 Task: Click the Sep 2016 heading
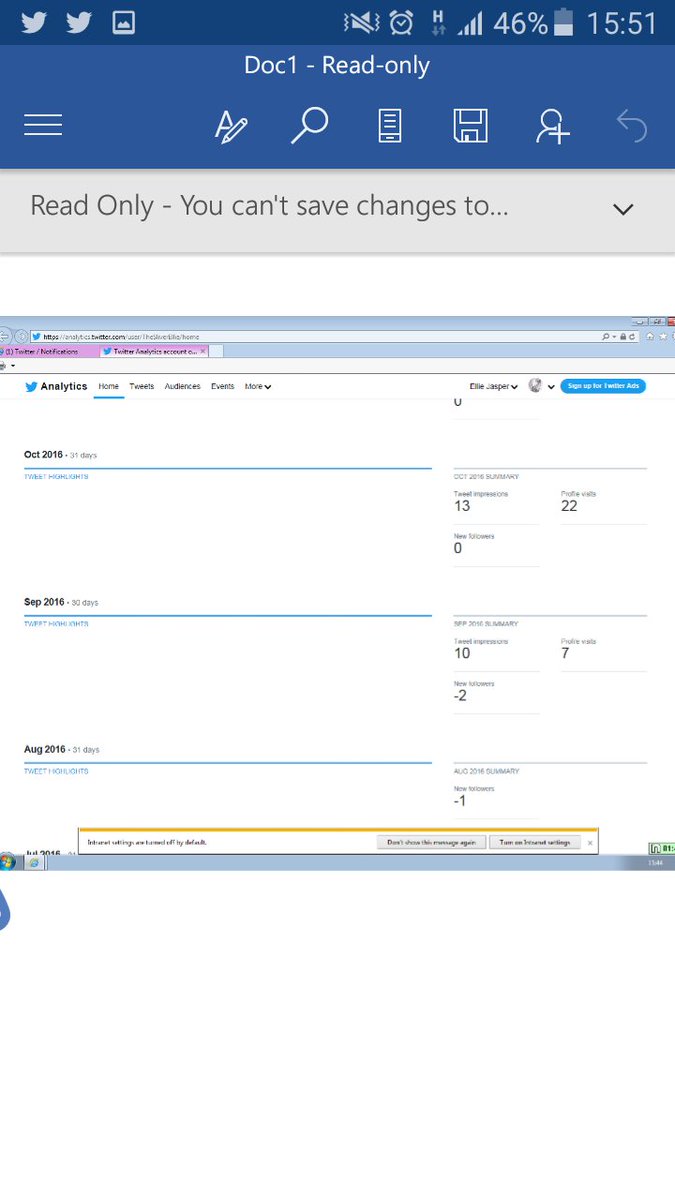tap(44, 602)
